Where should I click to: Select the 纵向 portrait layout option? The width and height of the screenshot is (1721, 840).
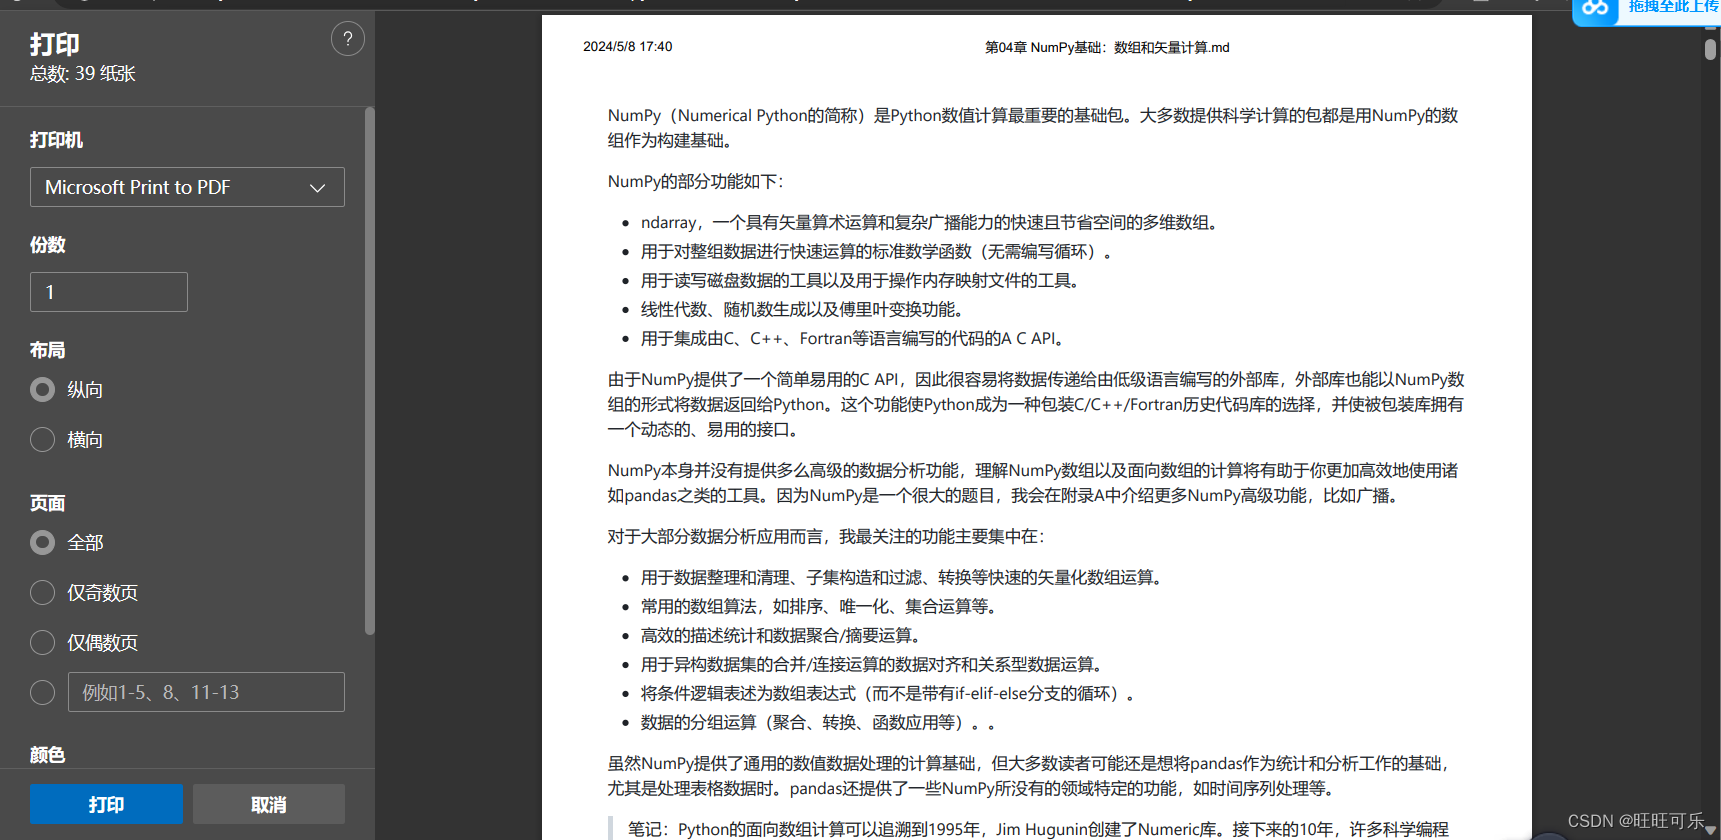(x=42, y=389)
